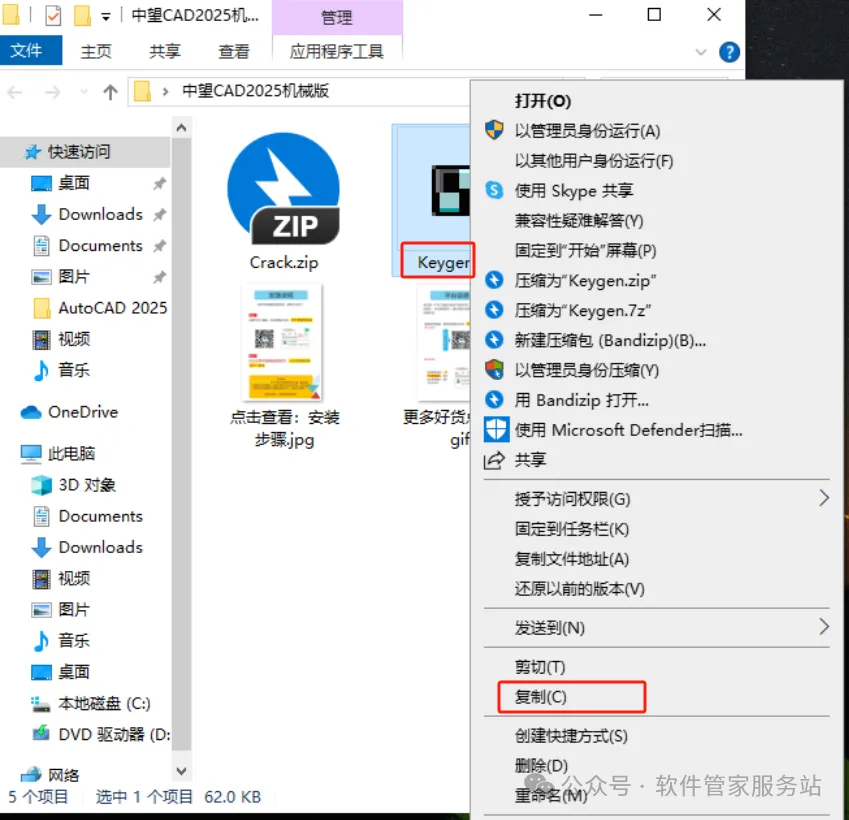Image resolution: width=849 pixels, height=820 pixels.
Task: Click the new folder icon in title bar
Action: [x=82, y=16]
